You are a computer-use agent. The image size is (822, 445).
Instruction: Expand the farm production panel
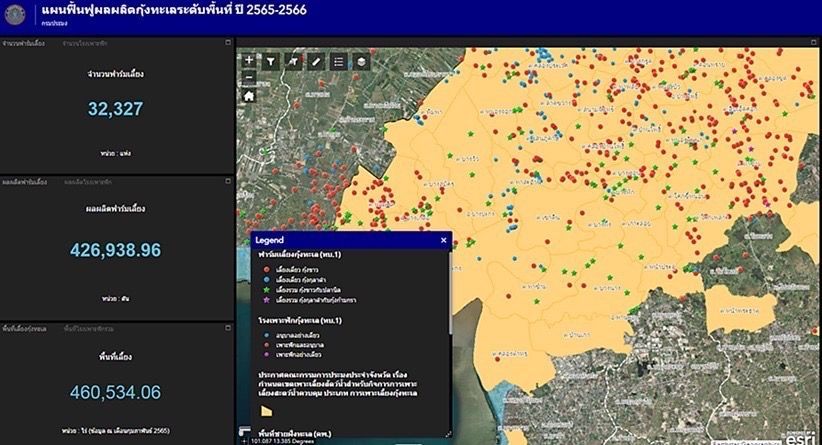(x=228, y=182)
